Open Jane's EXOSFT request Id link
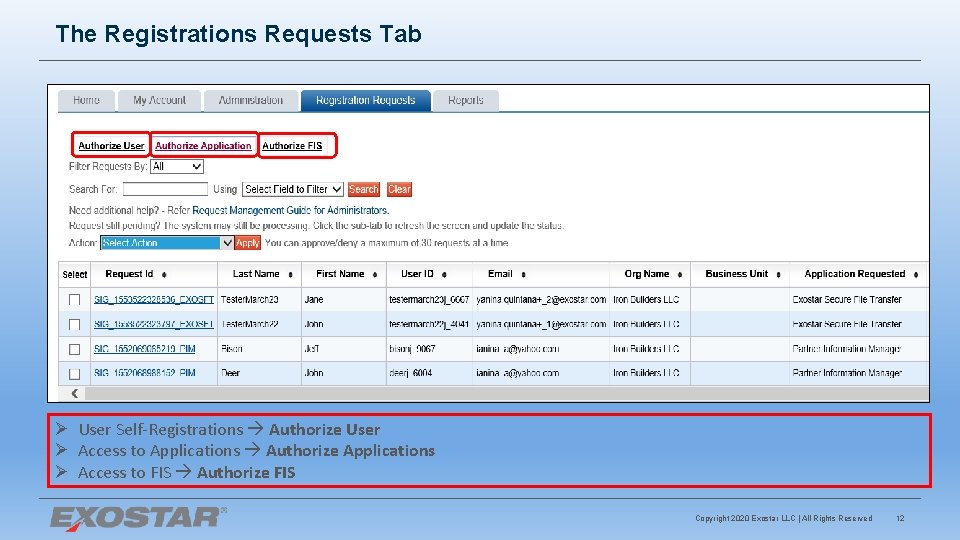Viewport: 960px width, 540px height. (154, 299)
